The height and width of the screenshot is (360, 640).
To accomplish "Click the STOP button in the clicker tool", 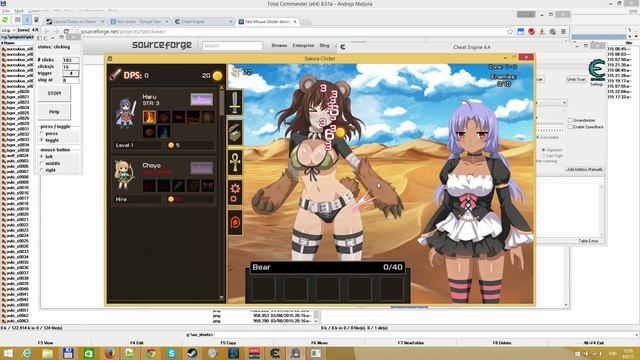I will pyautogui.click(x=54, y=93).
